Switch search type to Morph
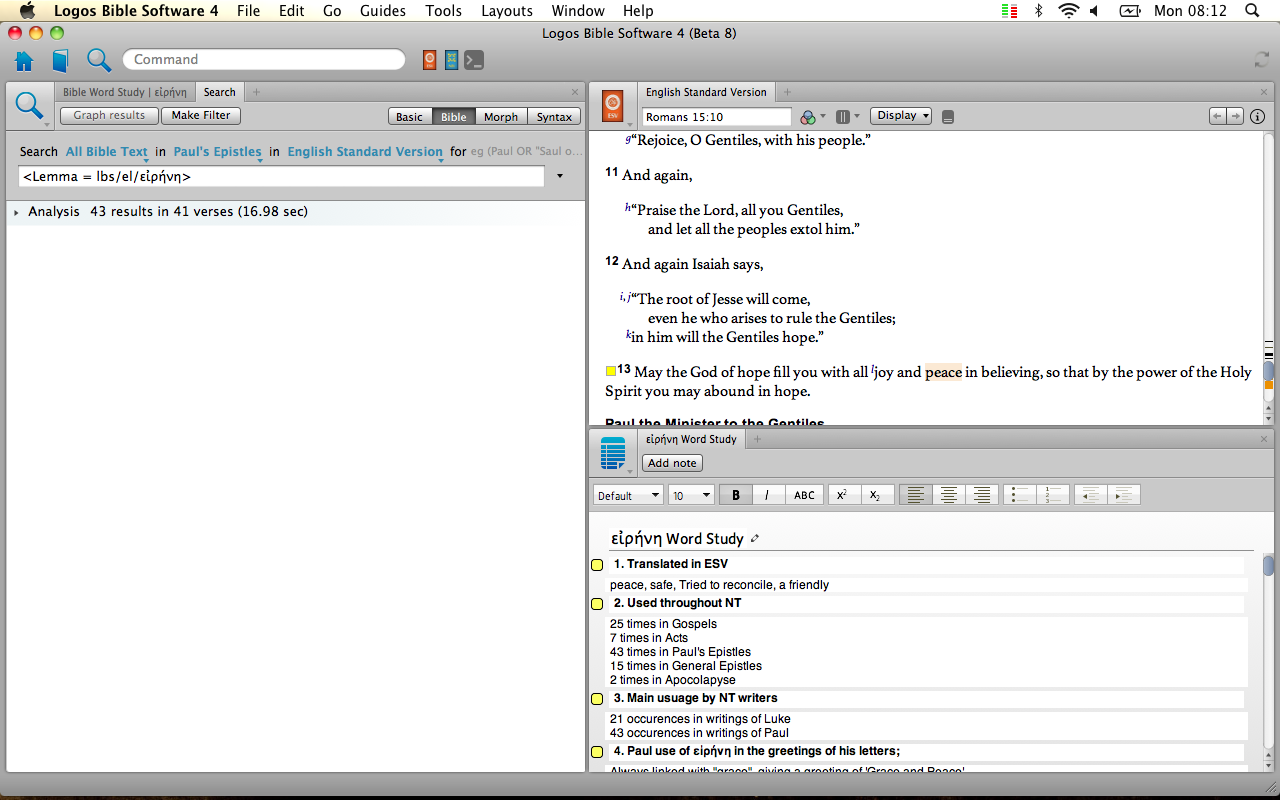The image size is (1280, 800). [501, 117]
